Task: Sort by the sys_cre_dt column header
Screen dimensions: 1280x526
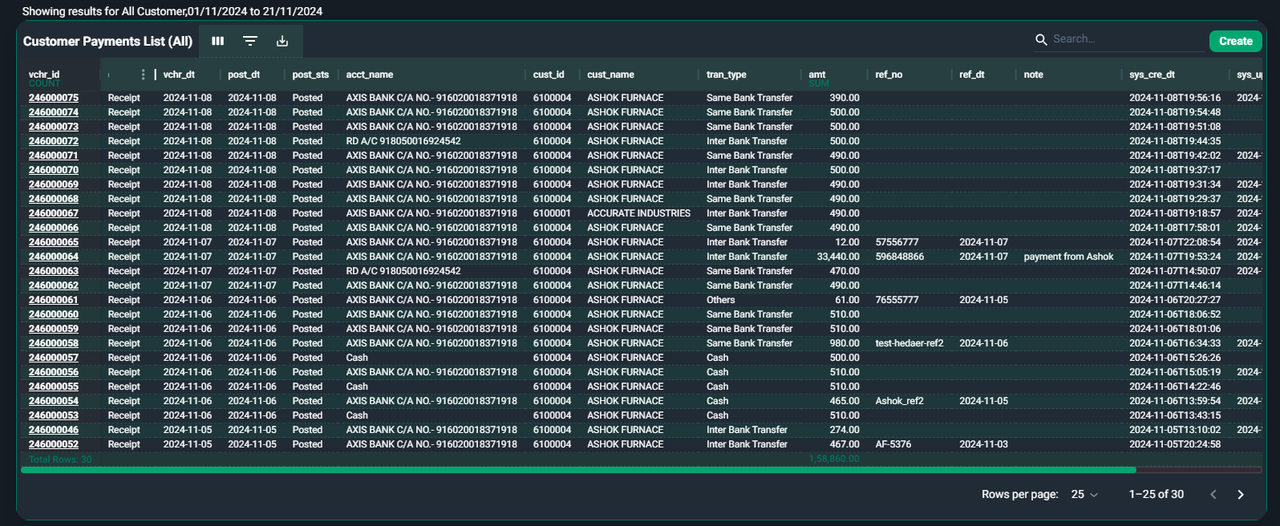Action: tap(1152, 74)
